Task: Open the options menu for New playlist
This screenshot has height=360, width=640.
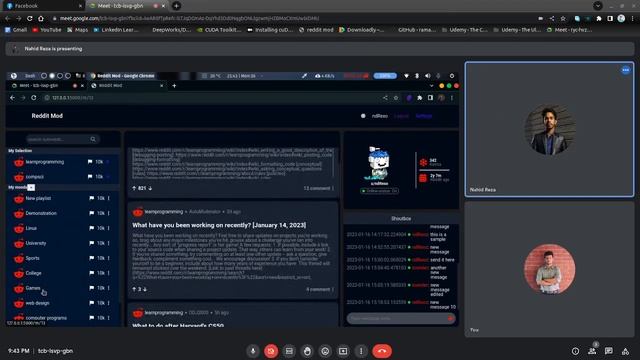Action: point(109,198)
